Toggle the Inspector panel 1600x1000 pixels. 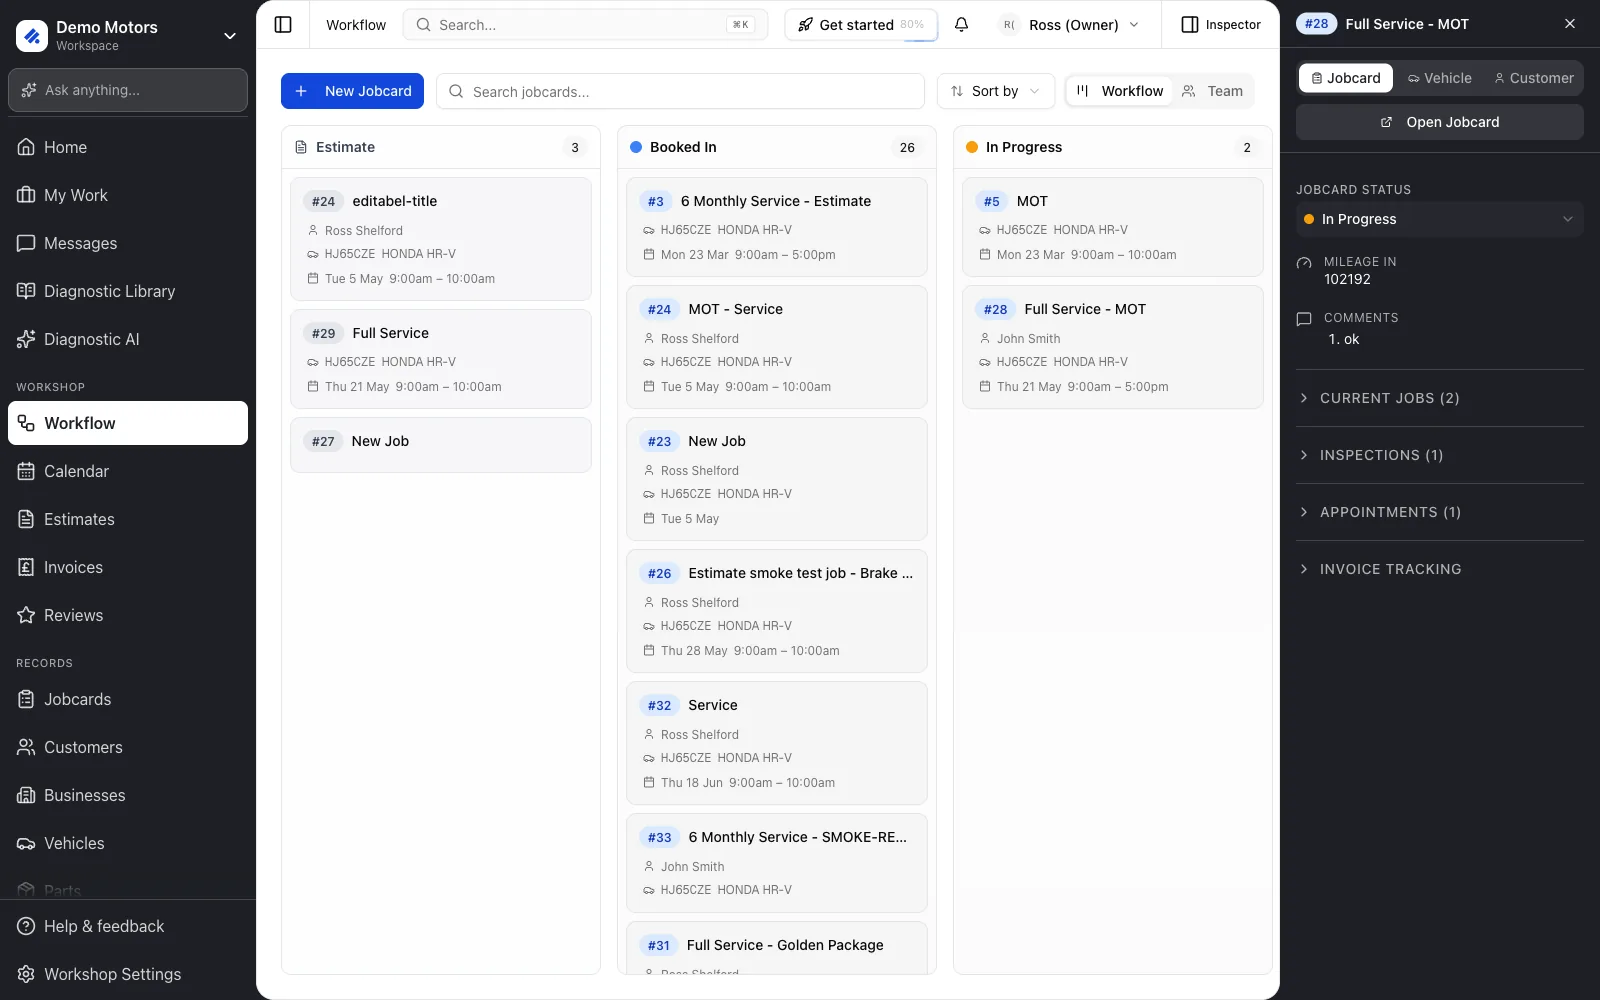(x=1221, y=25)
